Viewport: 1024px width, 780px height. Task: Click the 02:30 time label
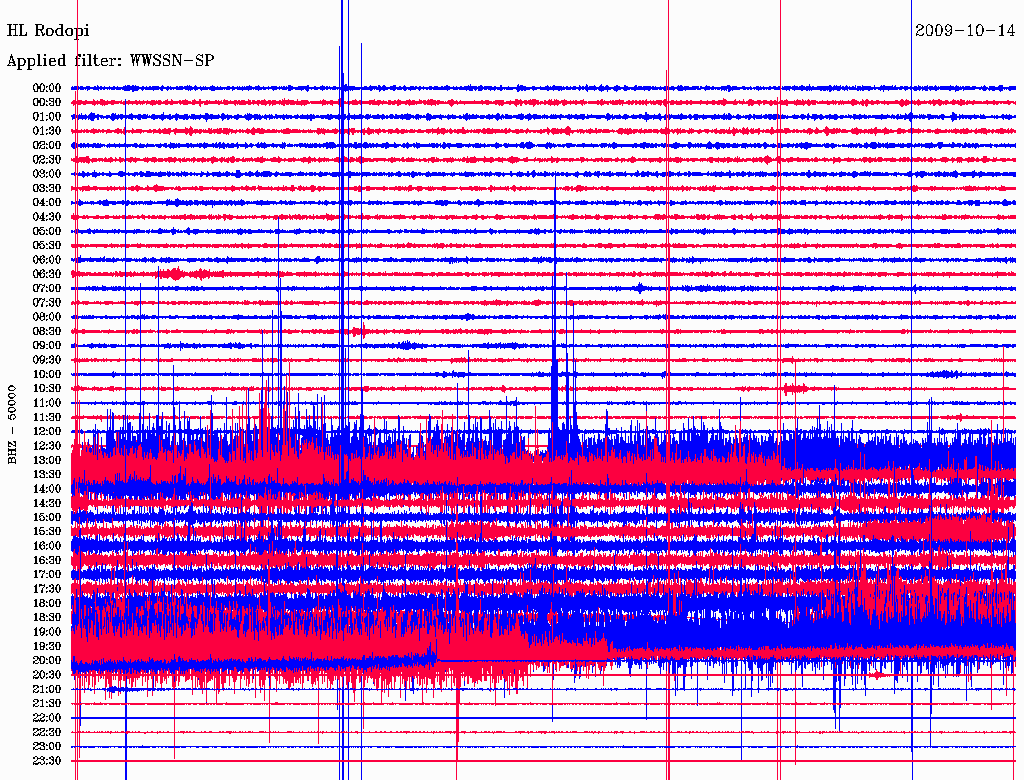[x=47, y=159]
